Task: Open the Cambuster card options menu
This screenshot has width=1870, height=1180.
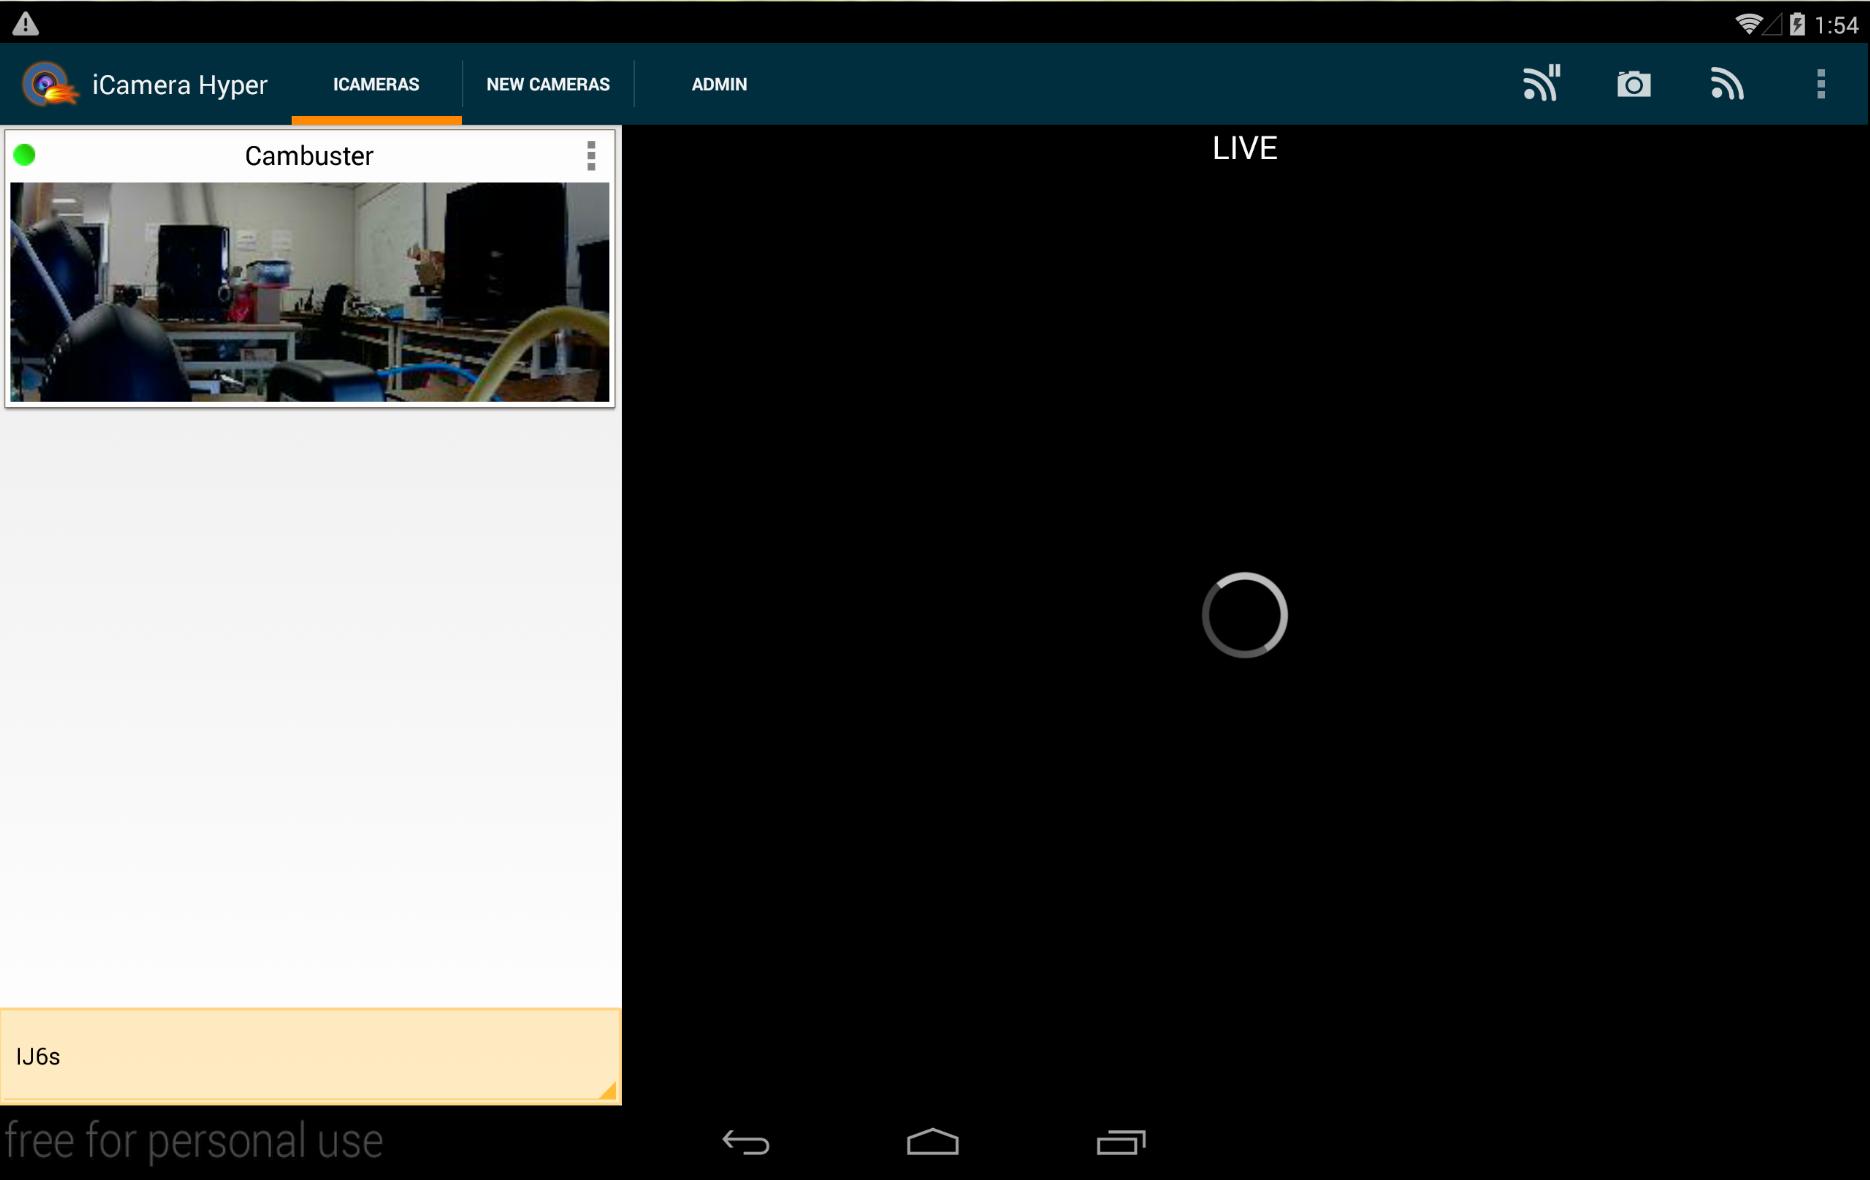Action: 591,156
